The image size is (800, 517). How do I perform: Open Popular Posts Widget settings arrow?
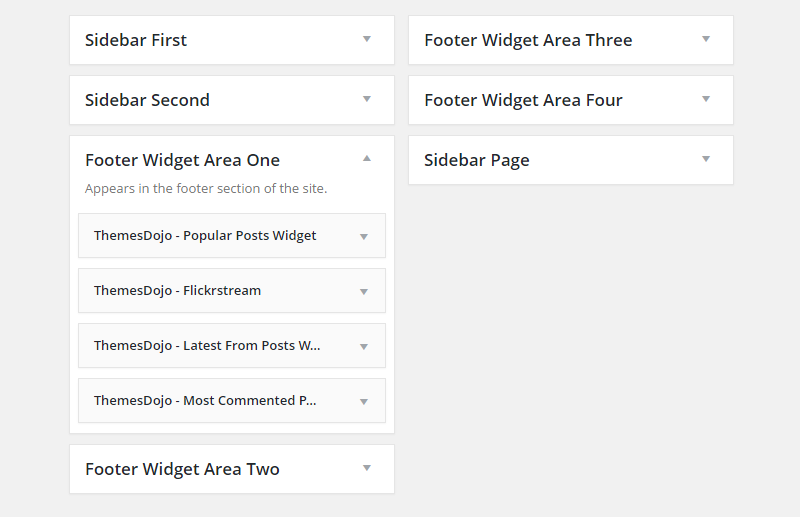(364, 237)
